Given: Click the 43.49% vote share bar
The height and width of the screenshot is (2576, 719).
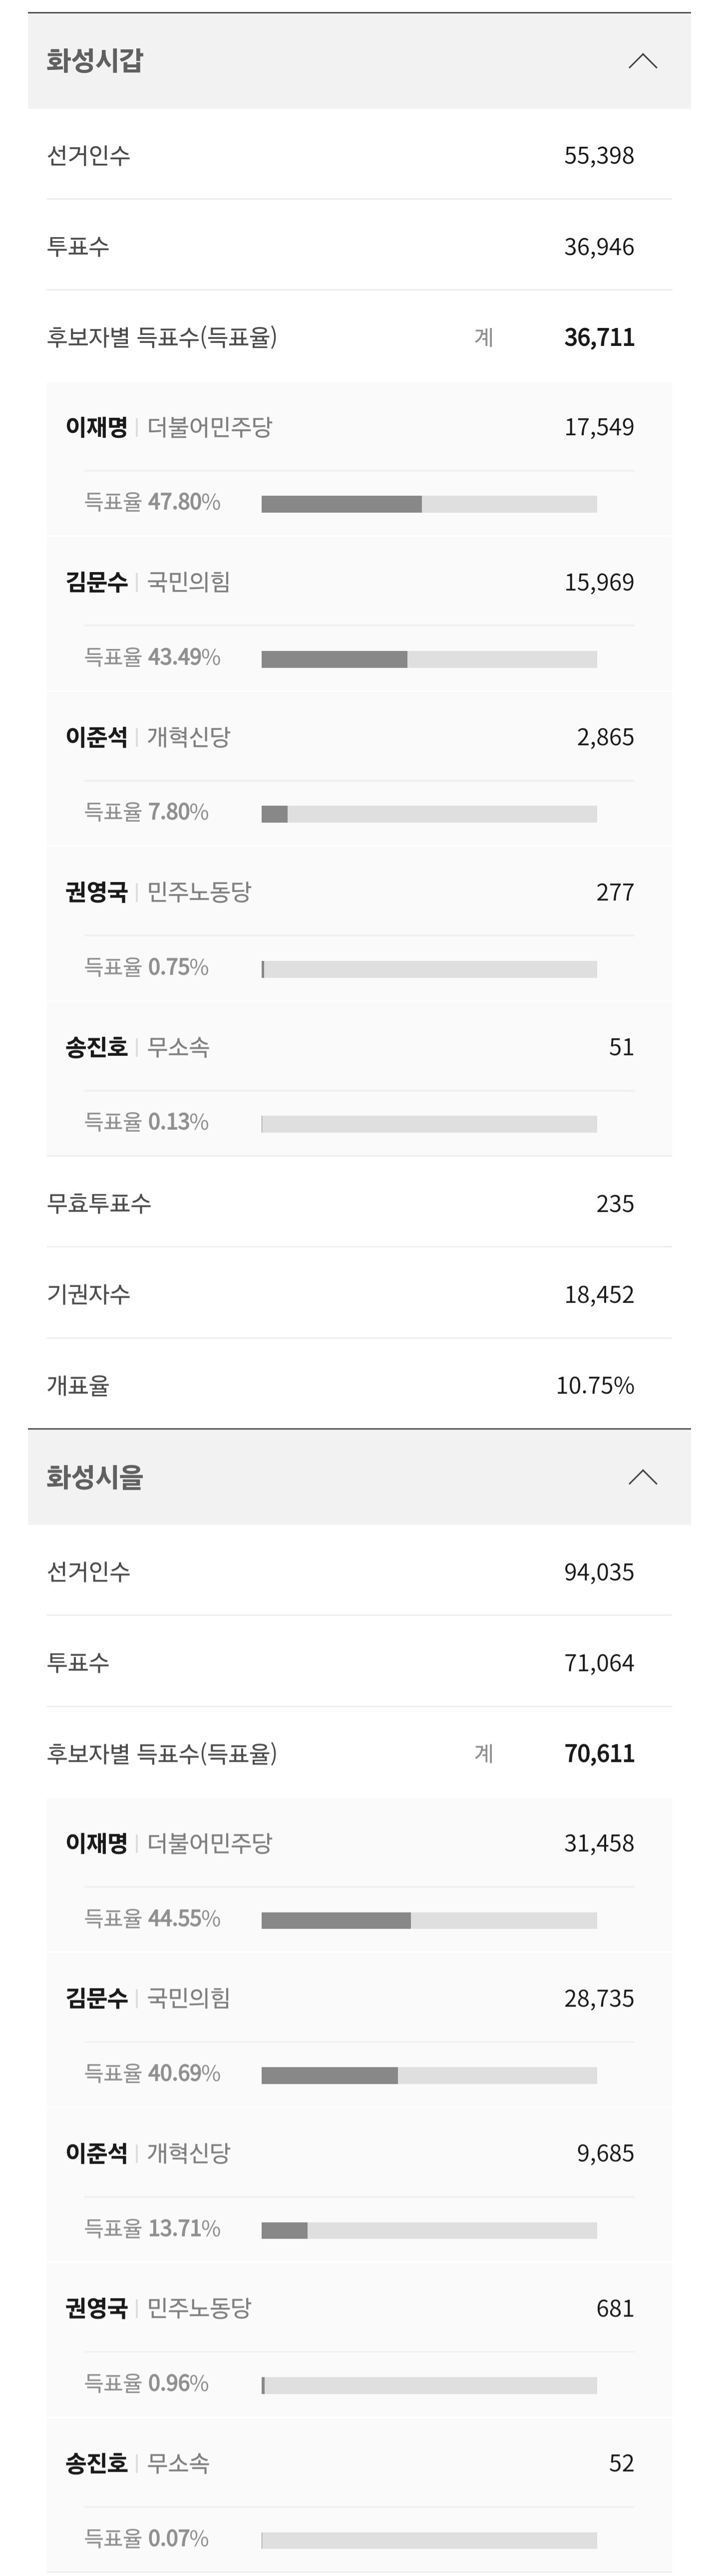Looking at the screenshot, I should click(428, 659).
